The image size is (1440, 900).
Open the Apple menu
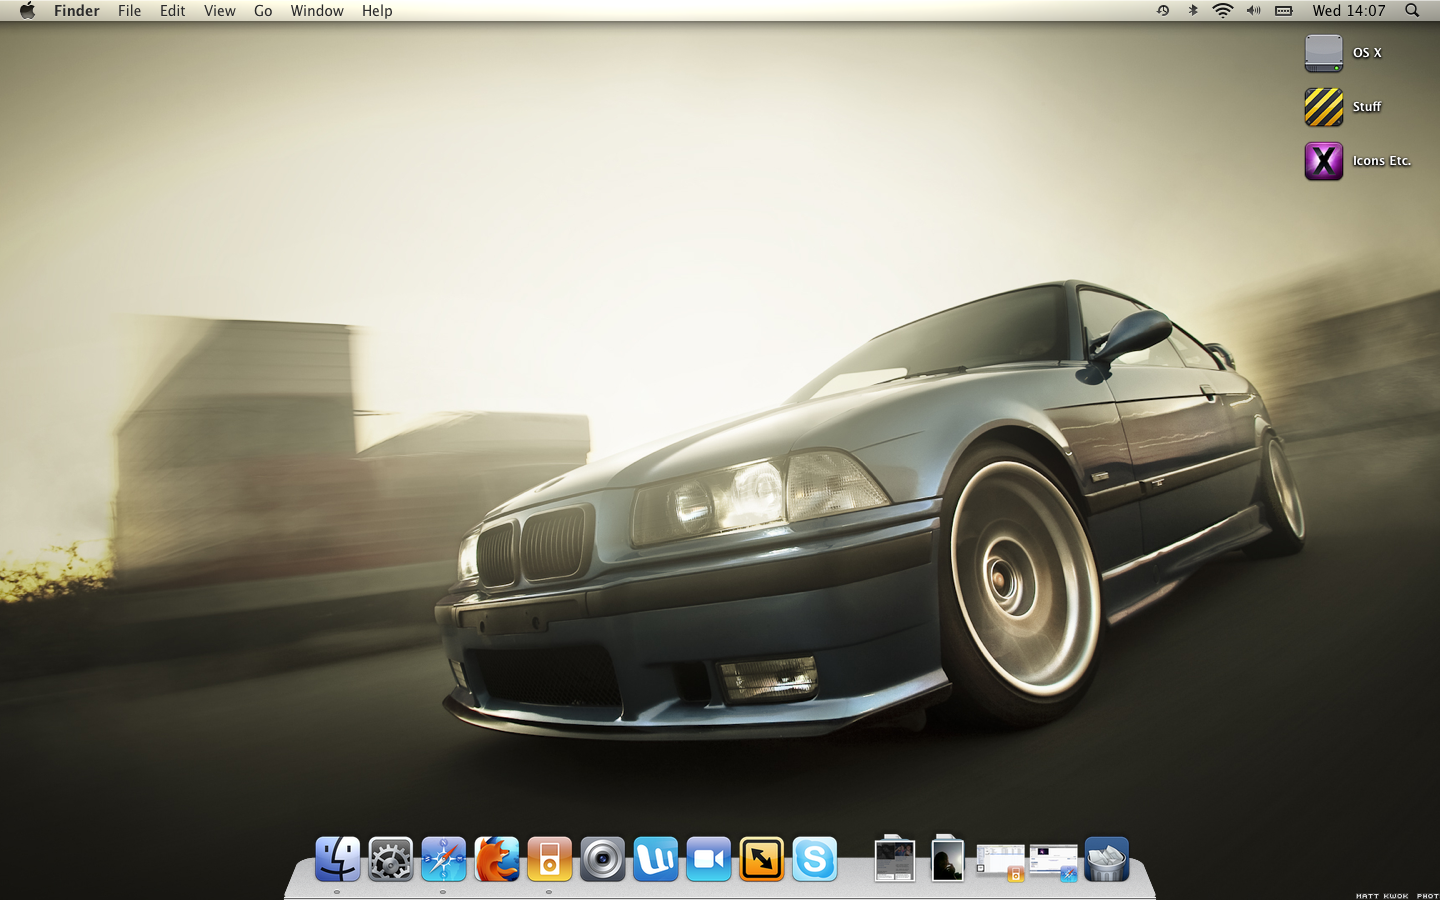[x=27, y=10]
